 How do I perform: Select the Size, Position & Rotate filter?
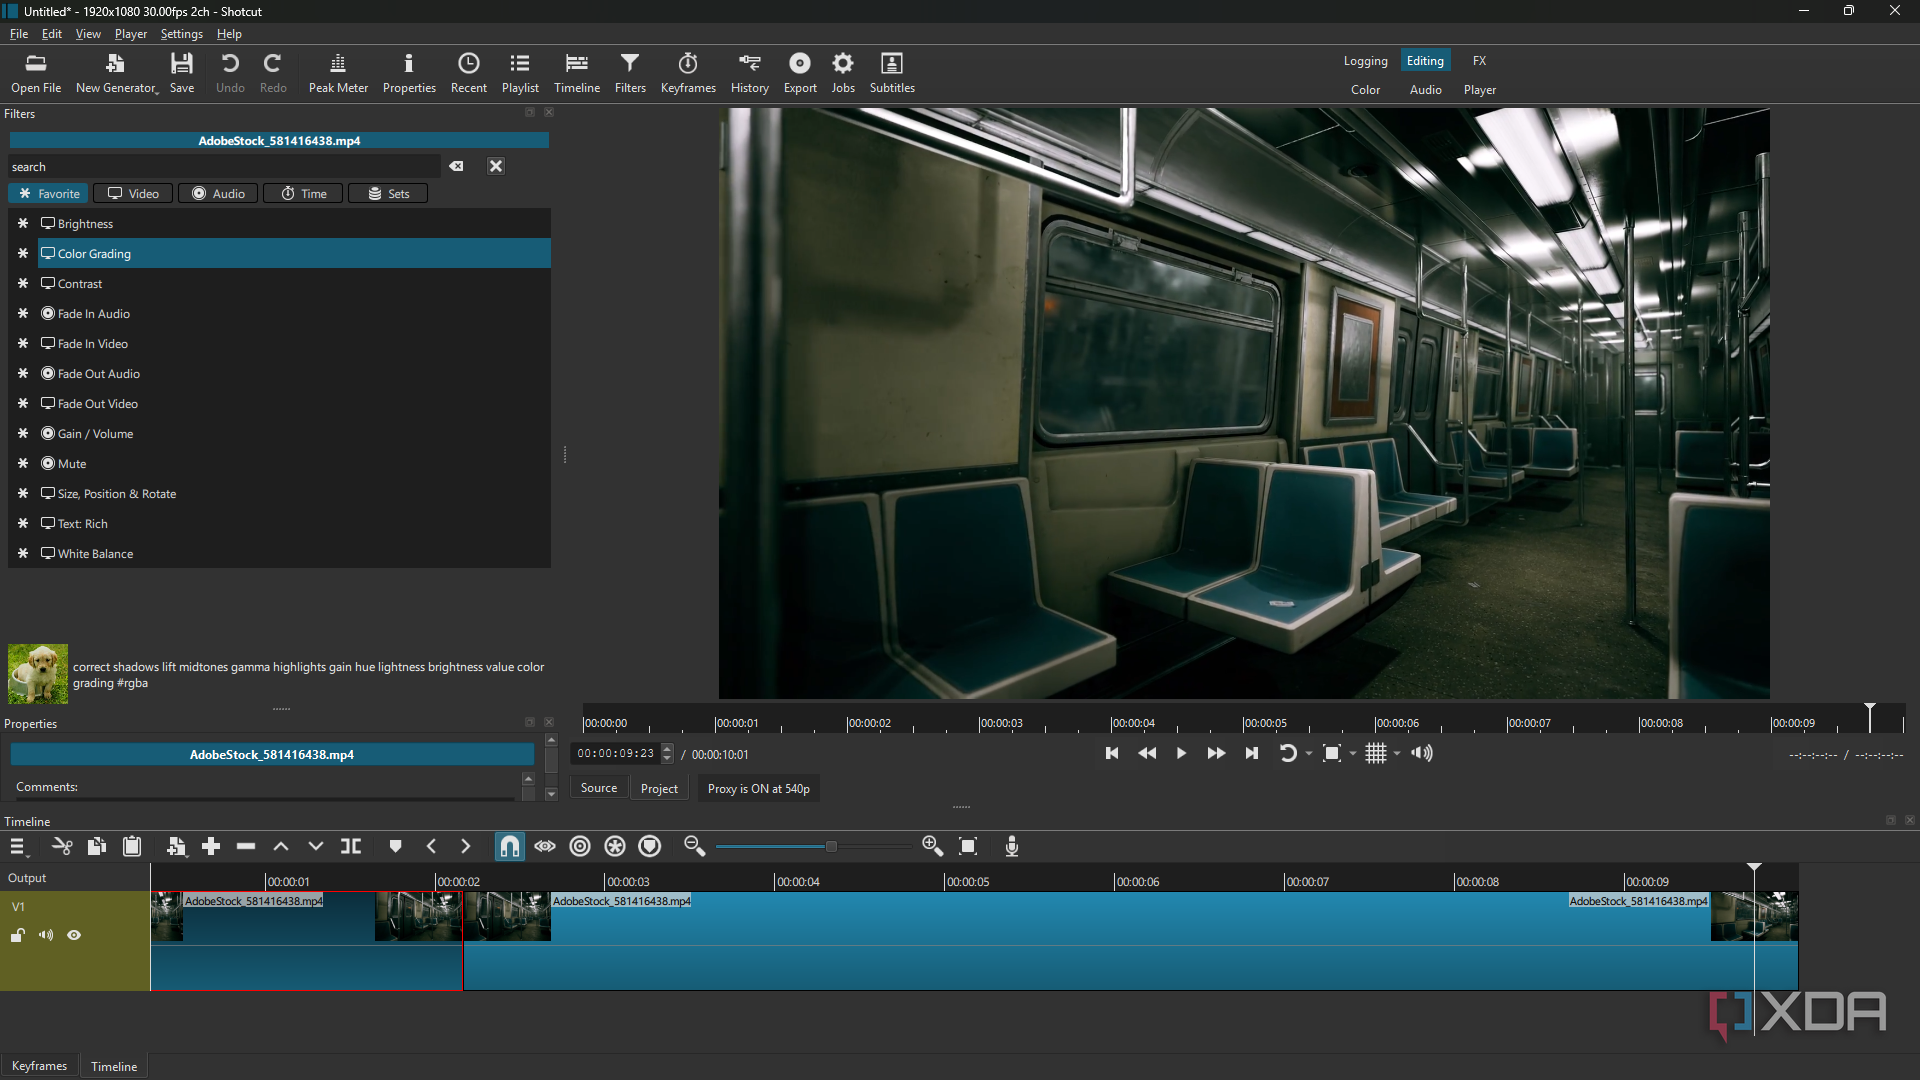(x=294, y=493)
